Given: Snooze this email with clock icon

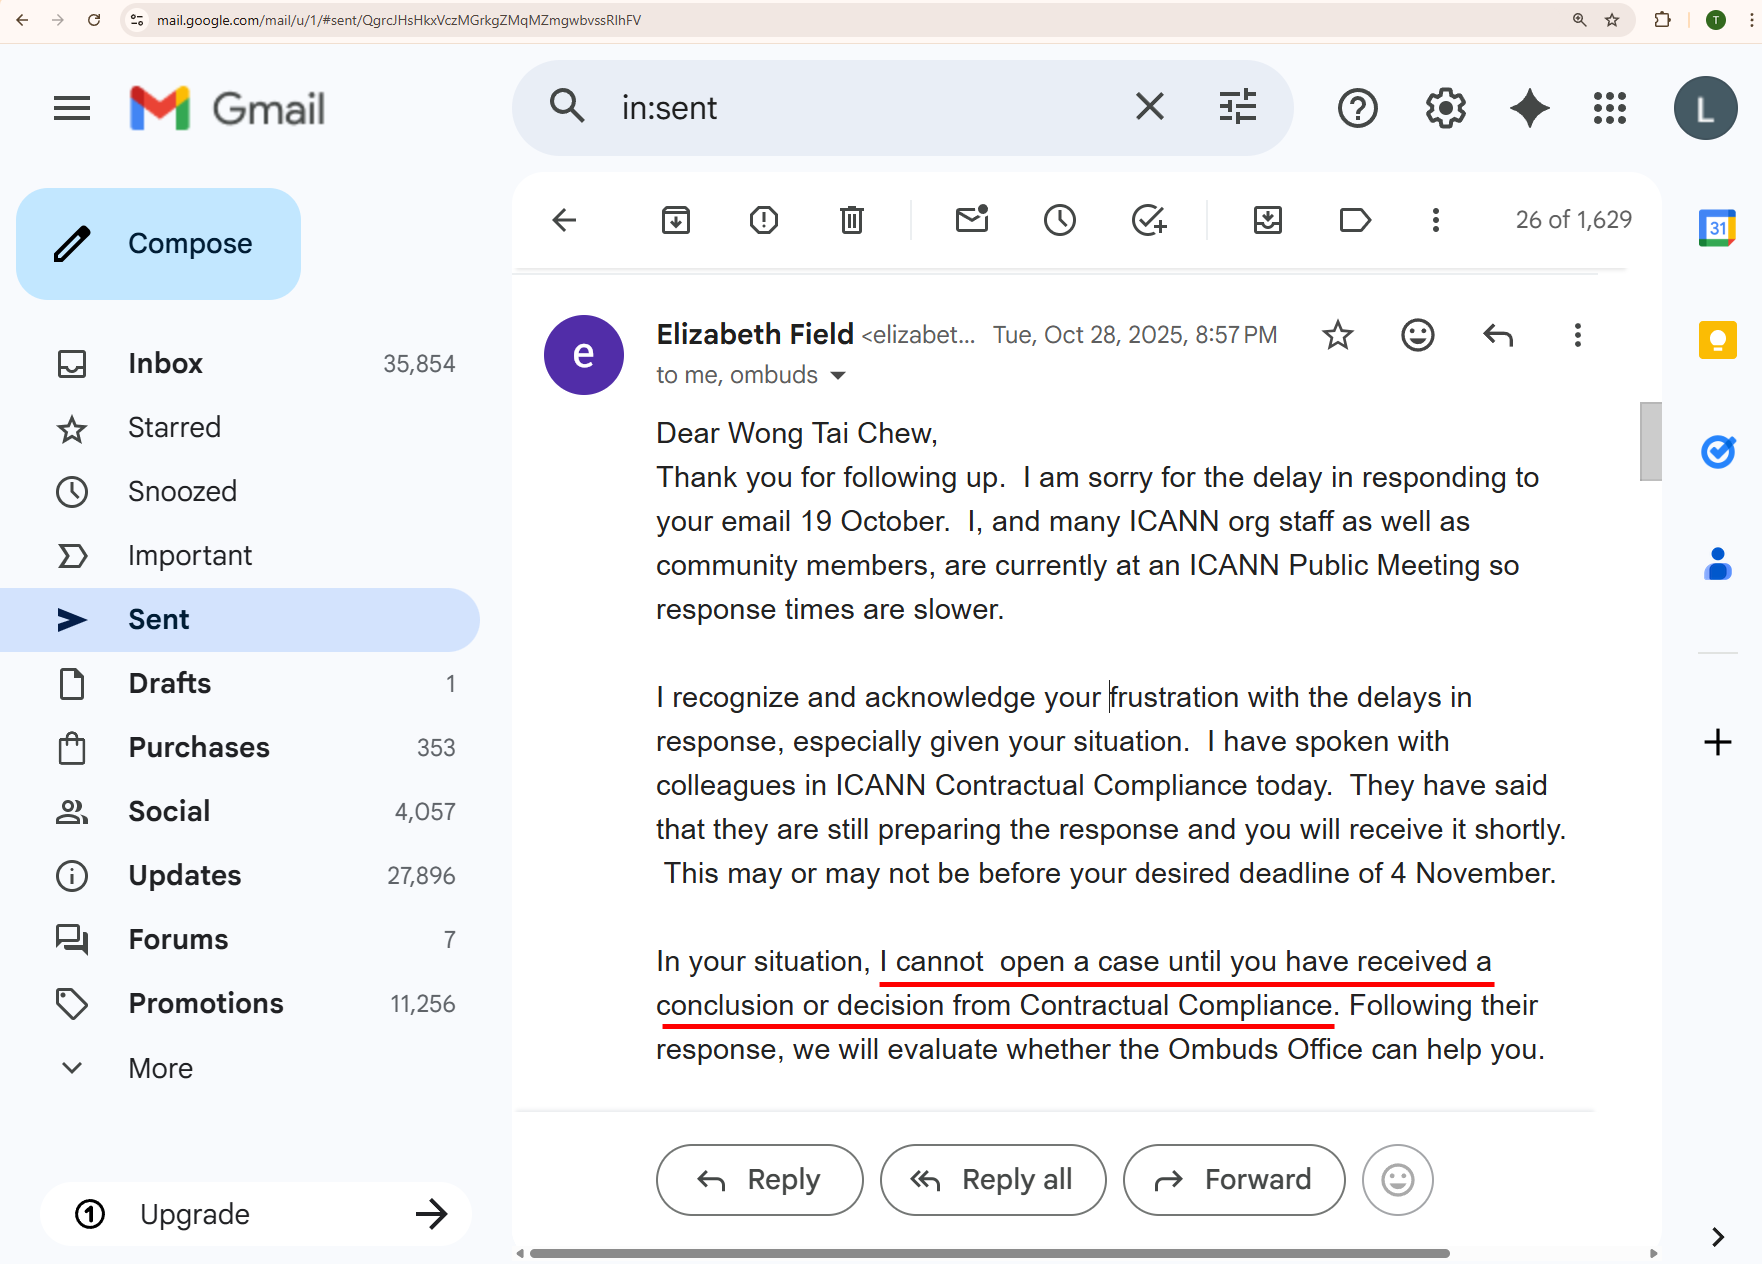Looking at the screenshot, I should coord(1060,220).
